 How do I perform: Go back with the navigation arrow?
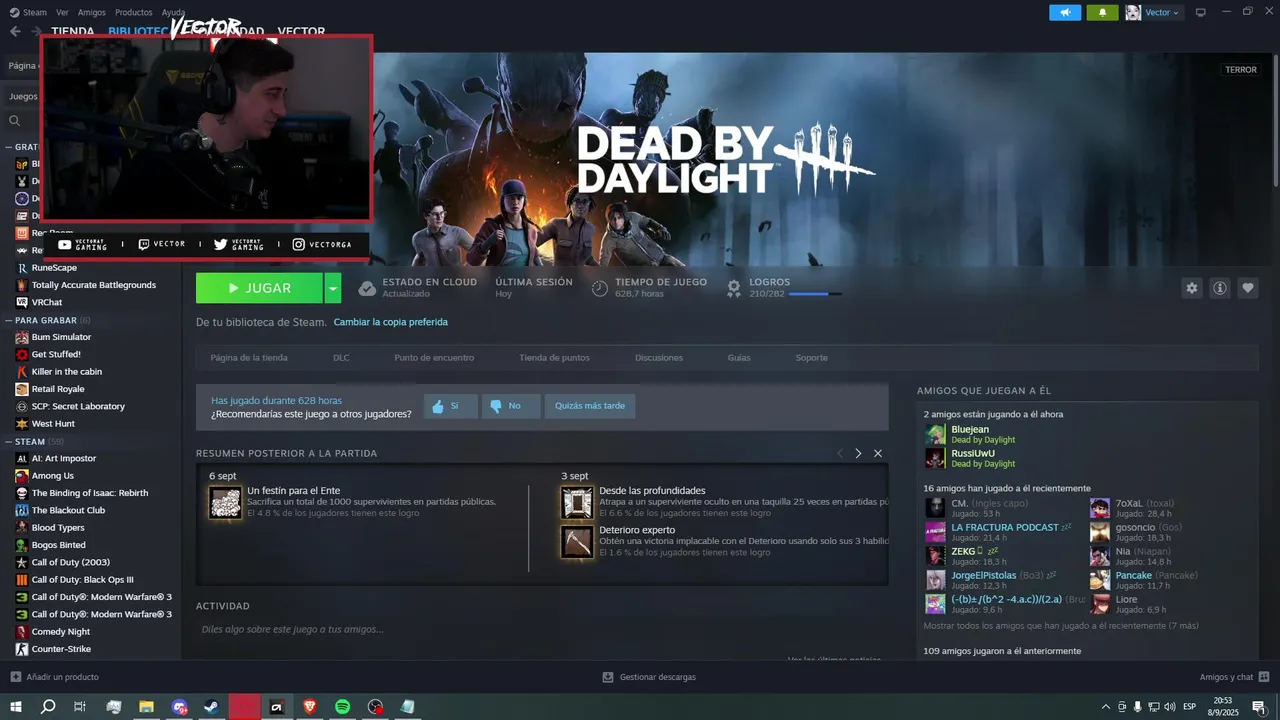point(15,31)
